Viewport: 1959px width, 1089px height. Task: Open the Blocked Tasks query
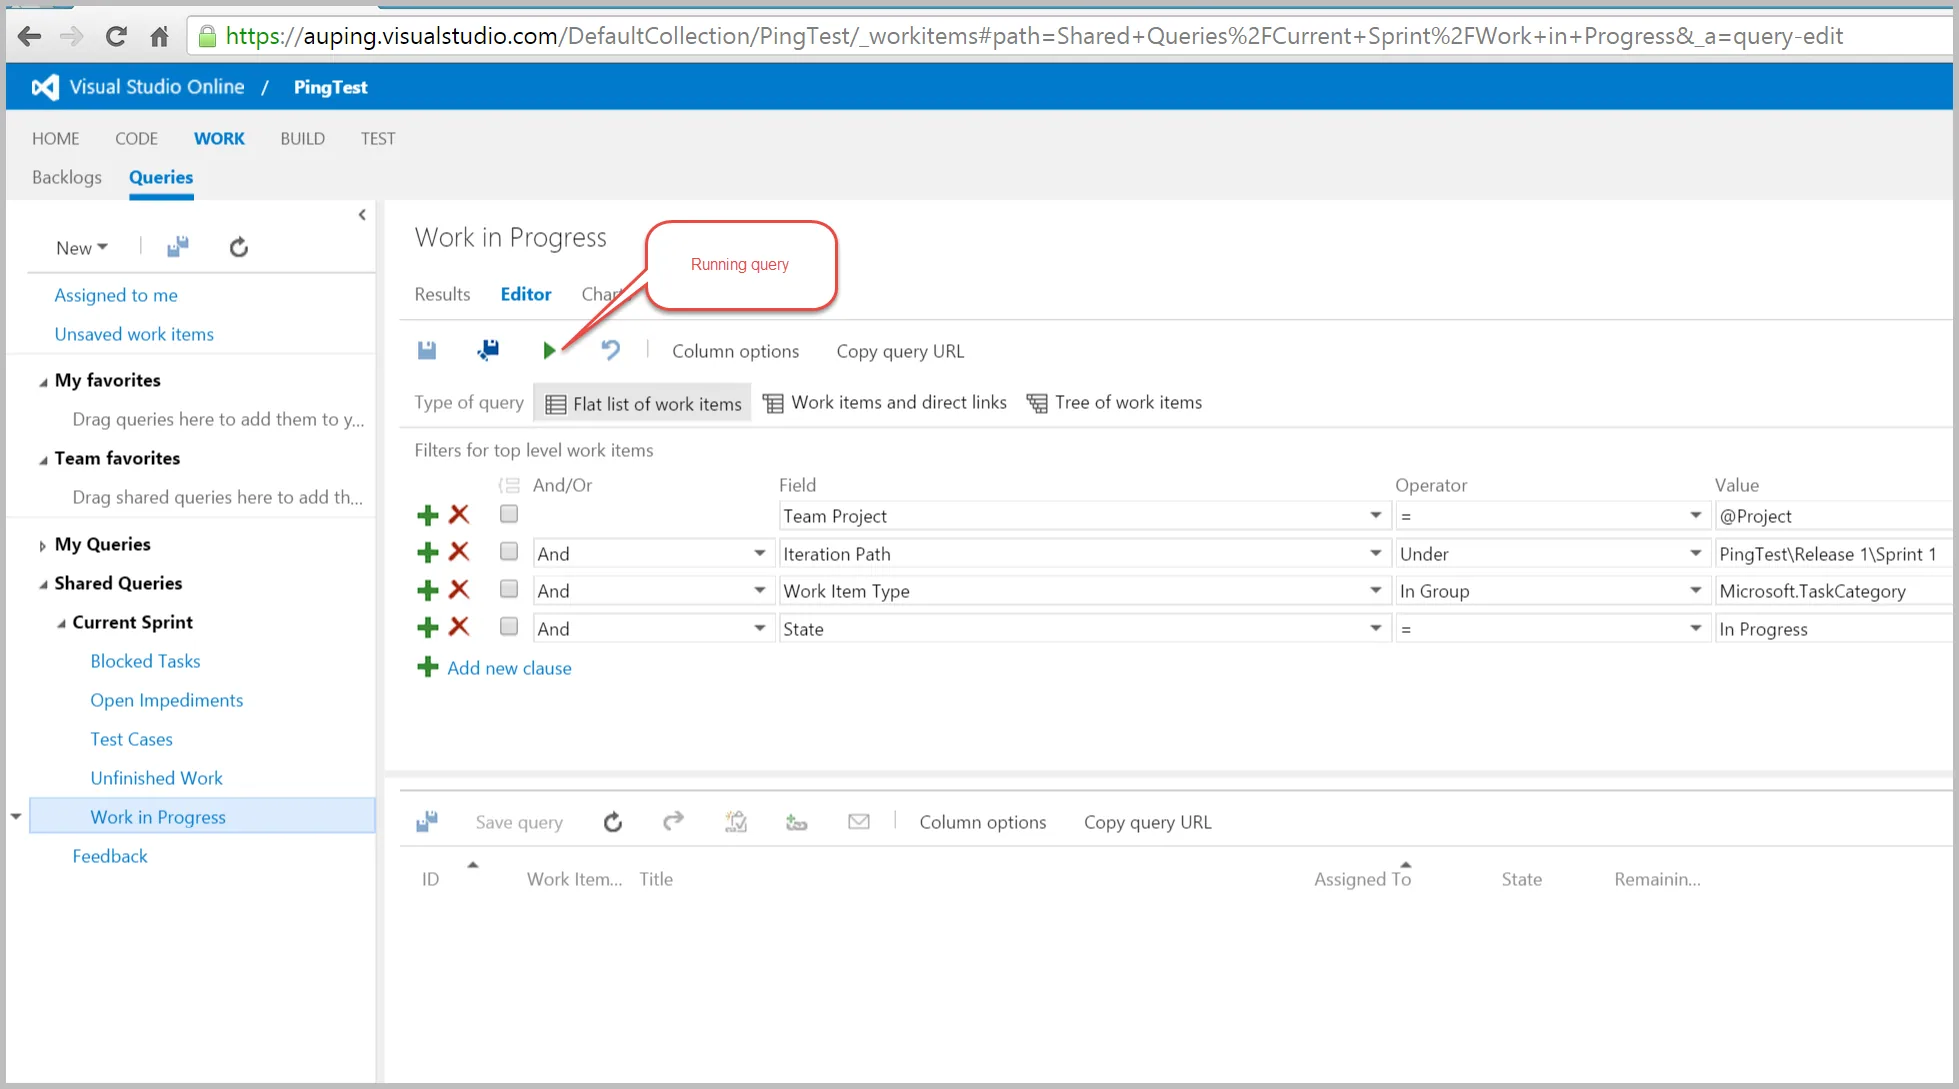tap(145, 661)
